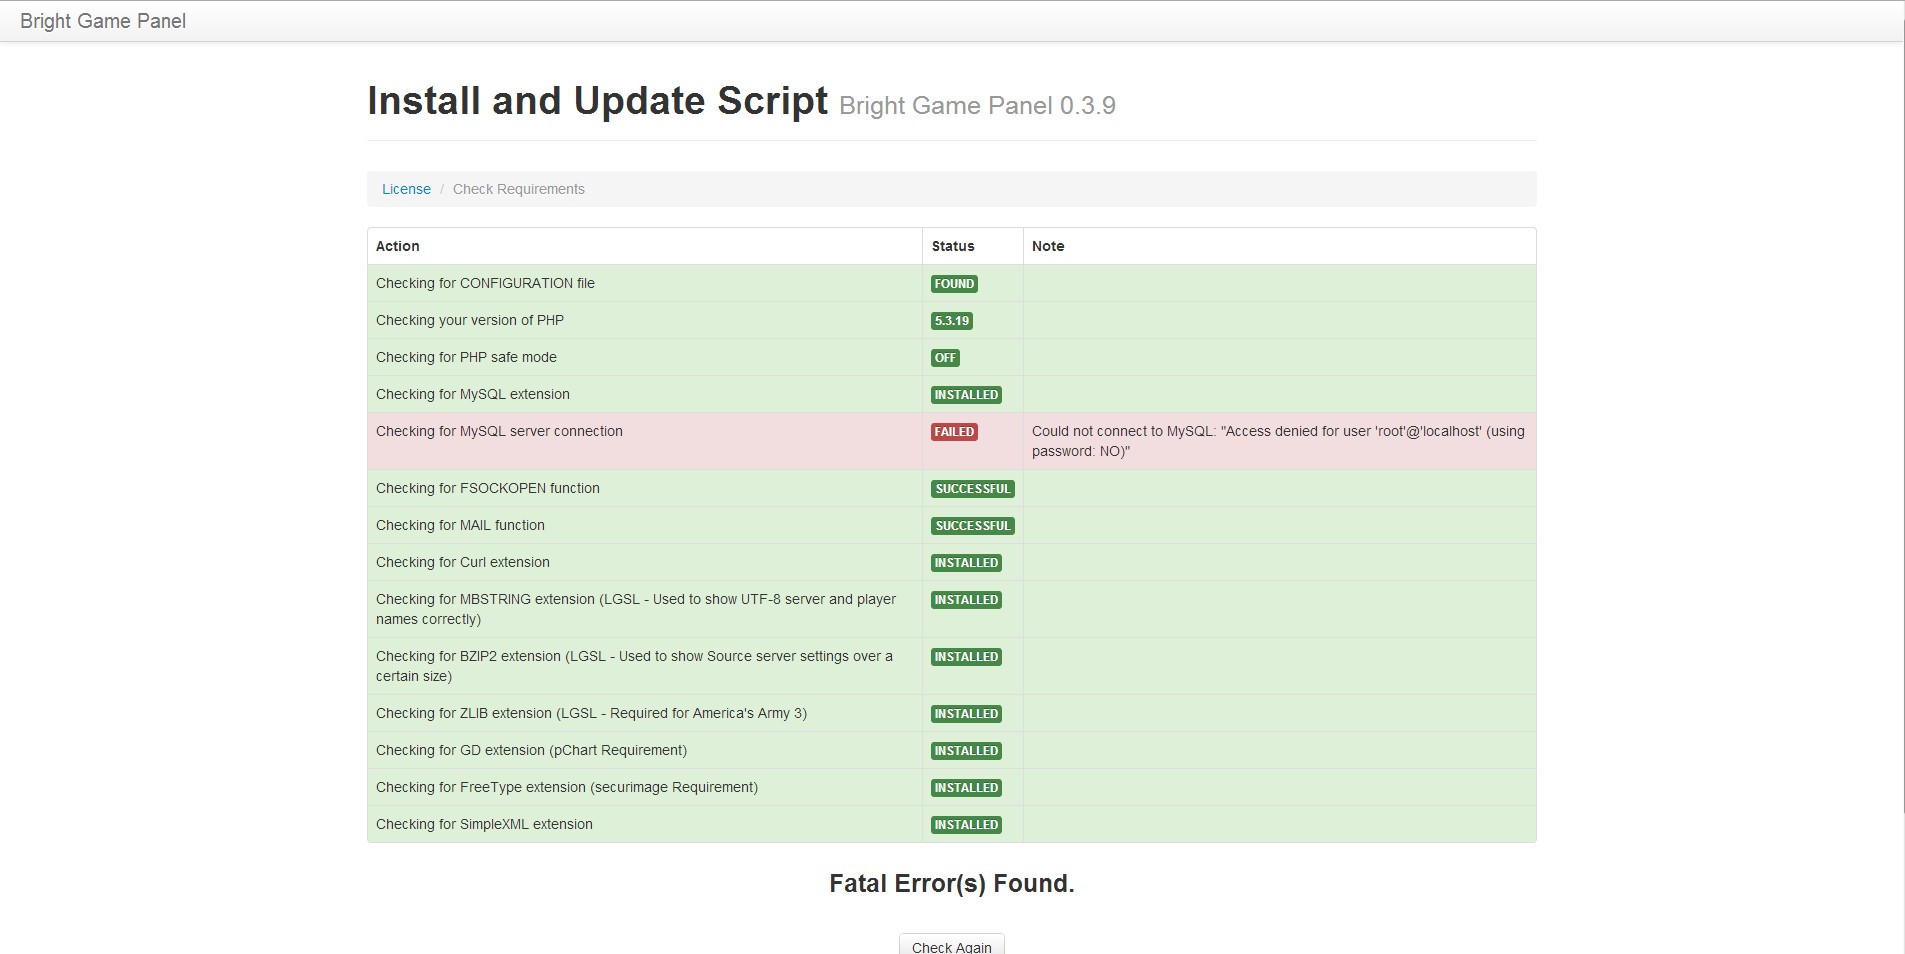
Task: Click the ZLIB extension check description
Action: pos(591,713)
